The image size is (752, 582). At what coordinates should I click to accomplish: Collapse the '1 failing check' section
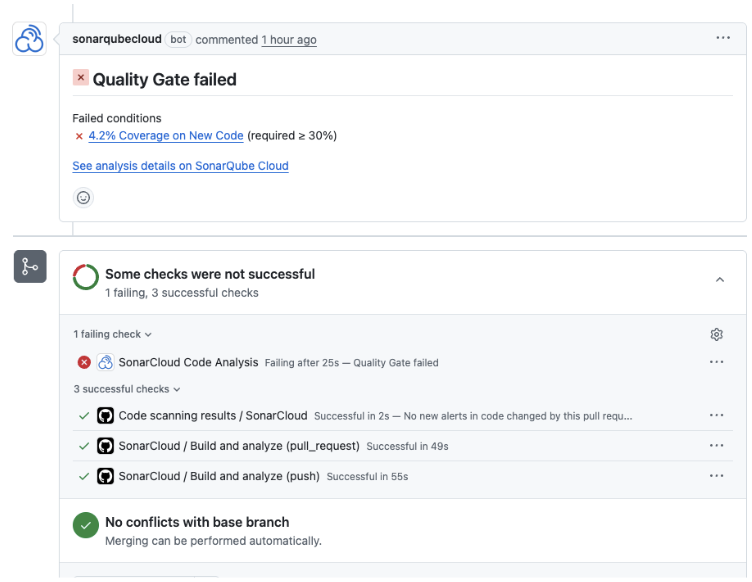[x=112, y=334]
